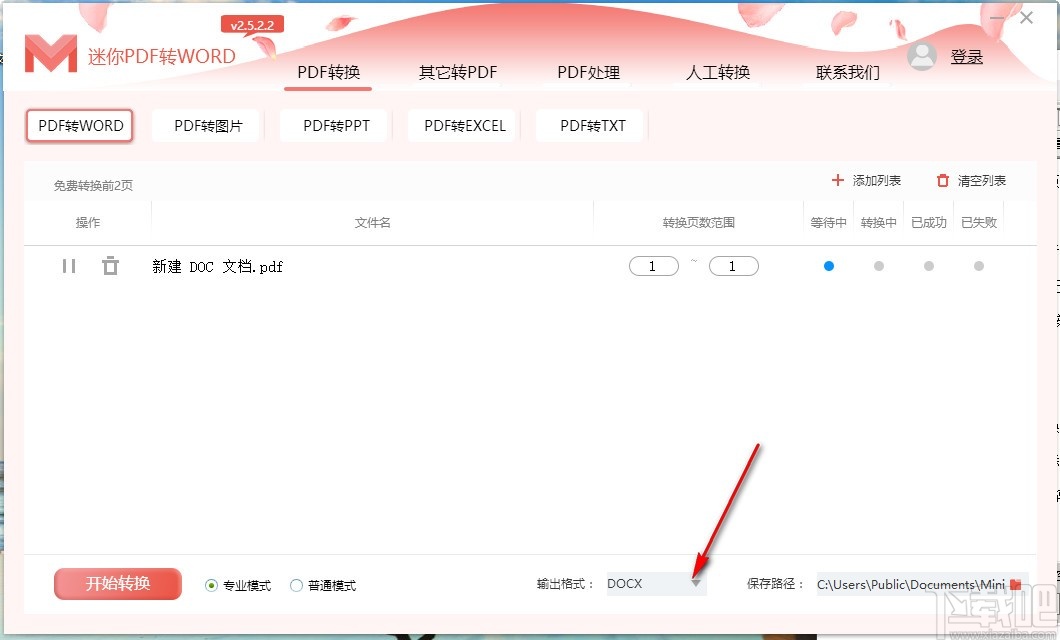Click the 转换中 column header
Screen dimensions: 1060x640
click(x=879, y=222)
